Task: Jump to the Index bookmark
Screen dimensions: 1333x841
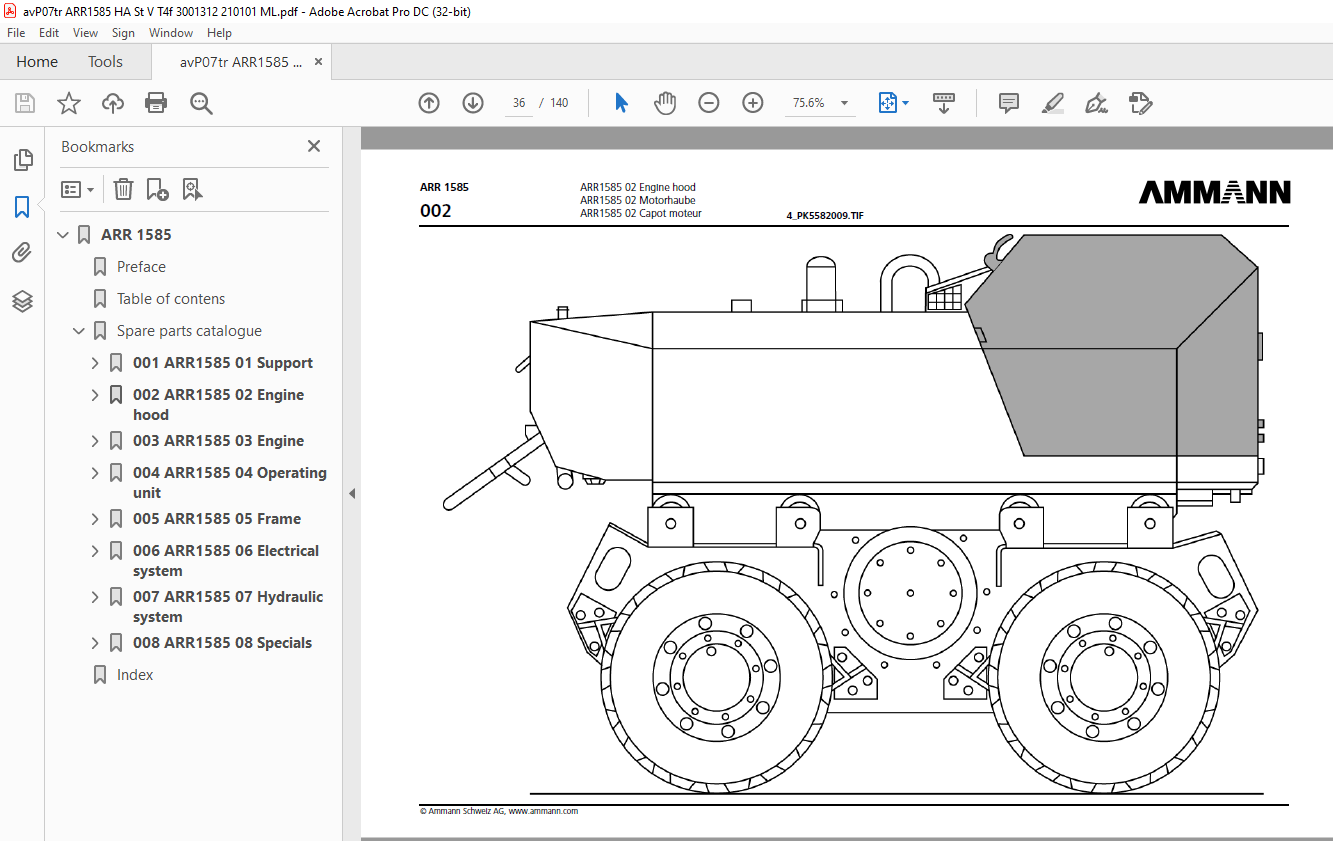Action: click(135, 675)
